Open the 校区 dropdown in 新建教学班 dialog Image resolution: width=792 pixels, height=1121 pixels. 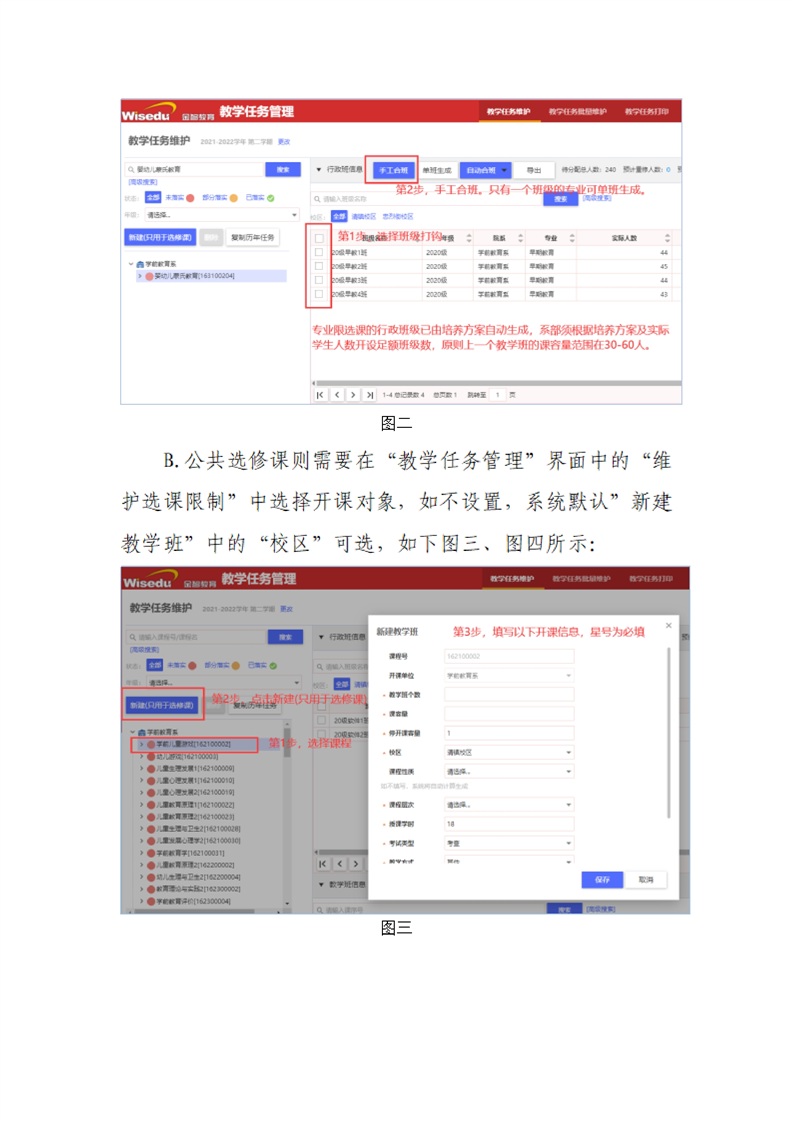[509, 753]
